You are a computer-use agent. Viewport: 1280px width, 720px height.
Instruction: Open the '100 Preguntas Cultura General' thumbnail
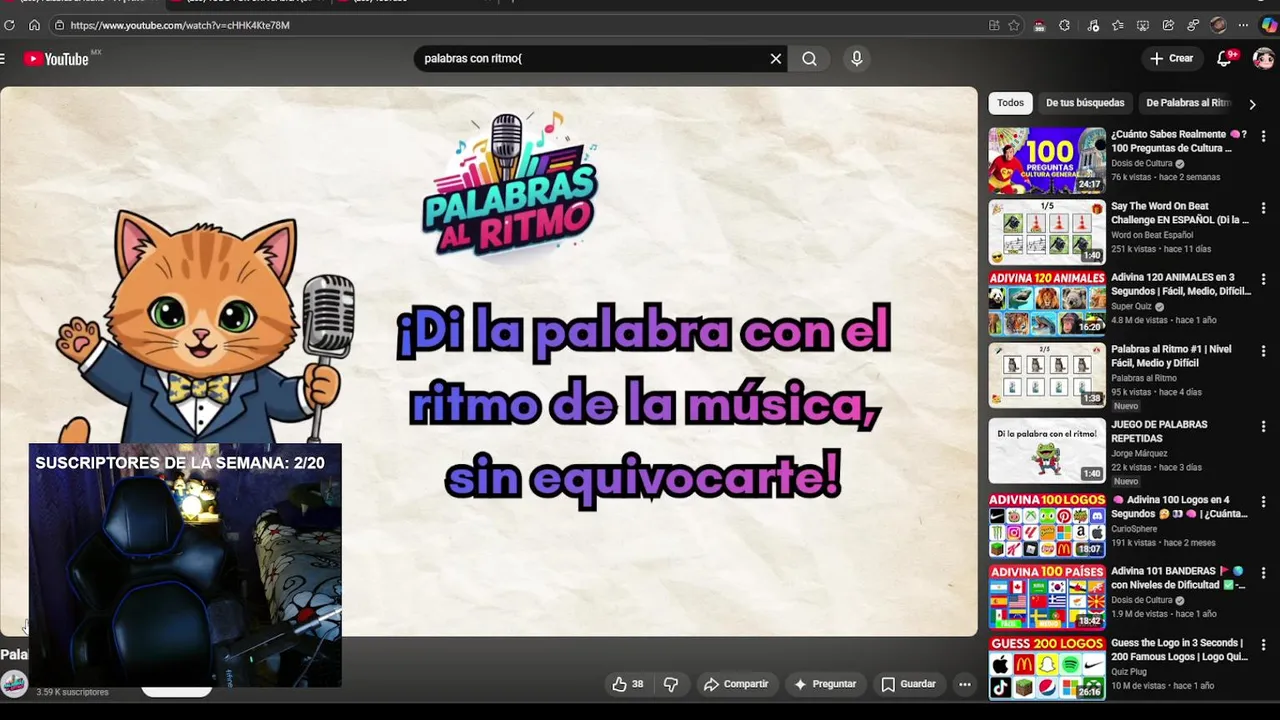[x=1047, y=160]
